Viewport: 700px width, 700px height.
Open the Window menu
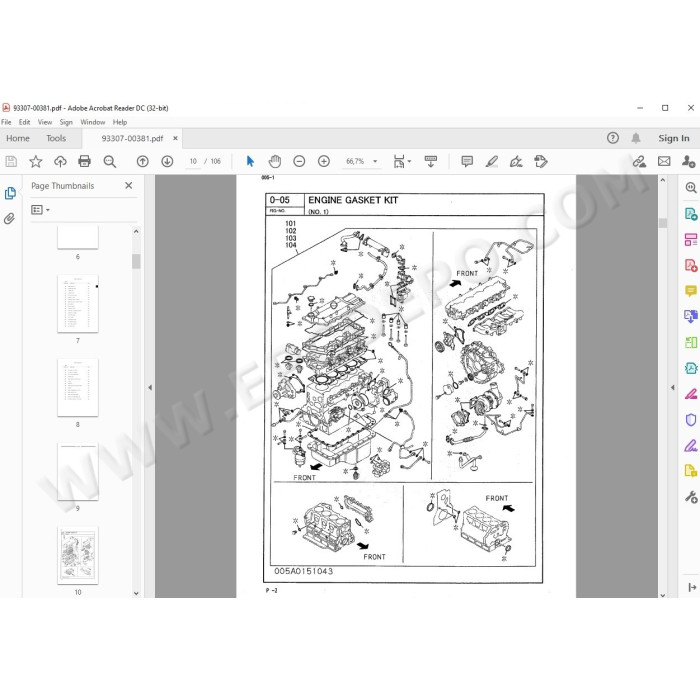[92, 122]
